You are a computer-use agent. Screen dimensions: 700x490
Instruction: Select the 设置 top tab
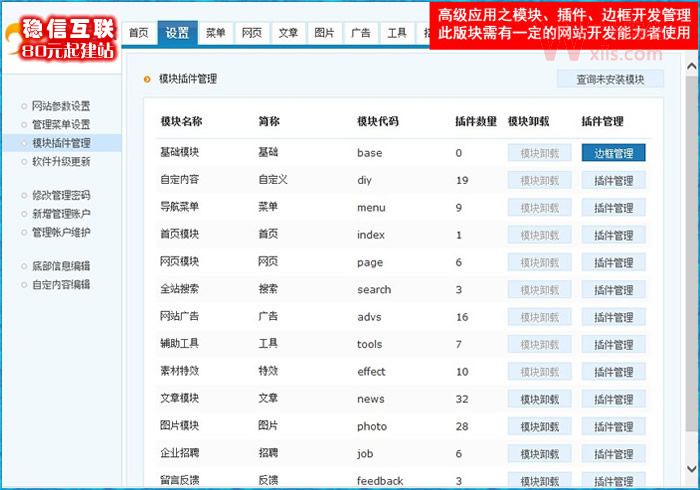click(177, 33)
